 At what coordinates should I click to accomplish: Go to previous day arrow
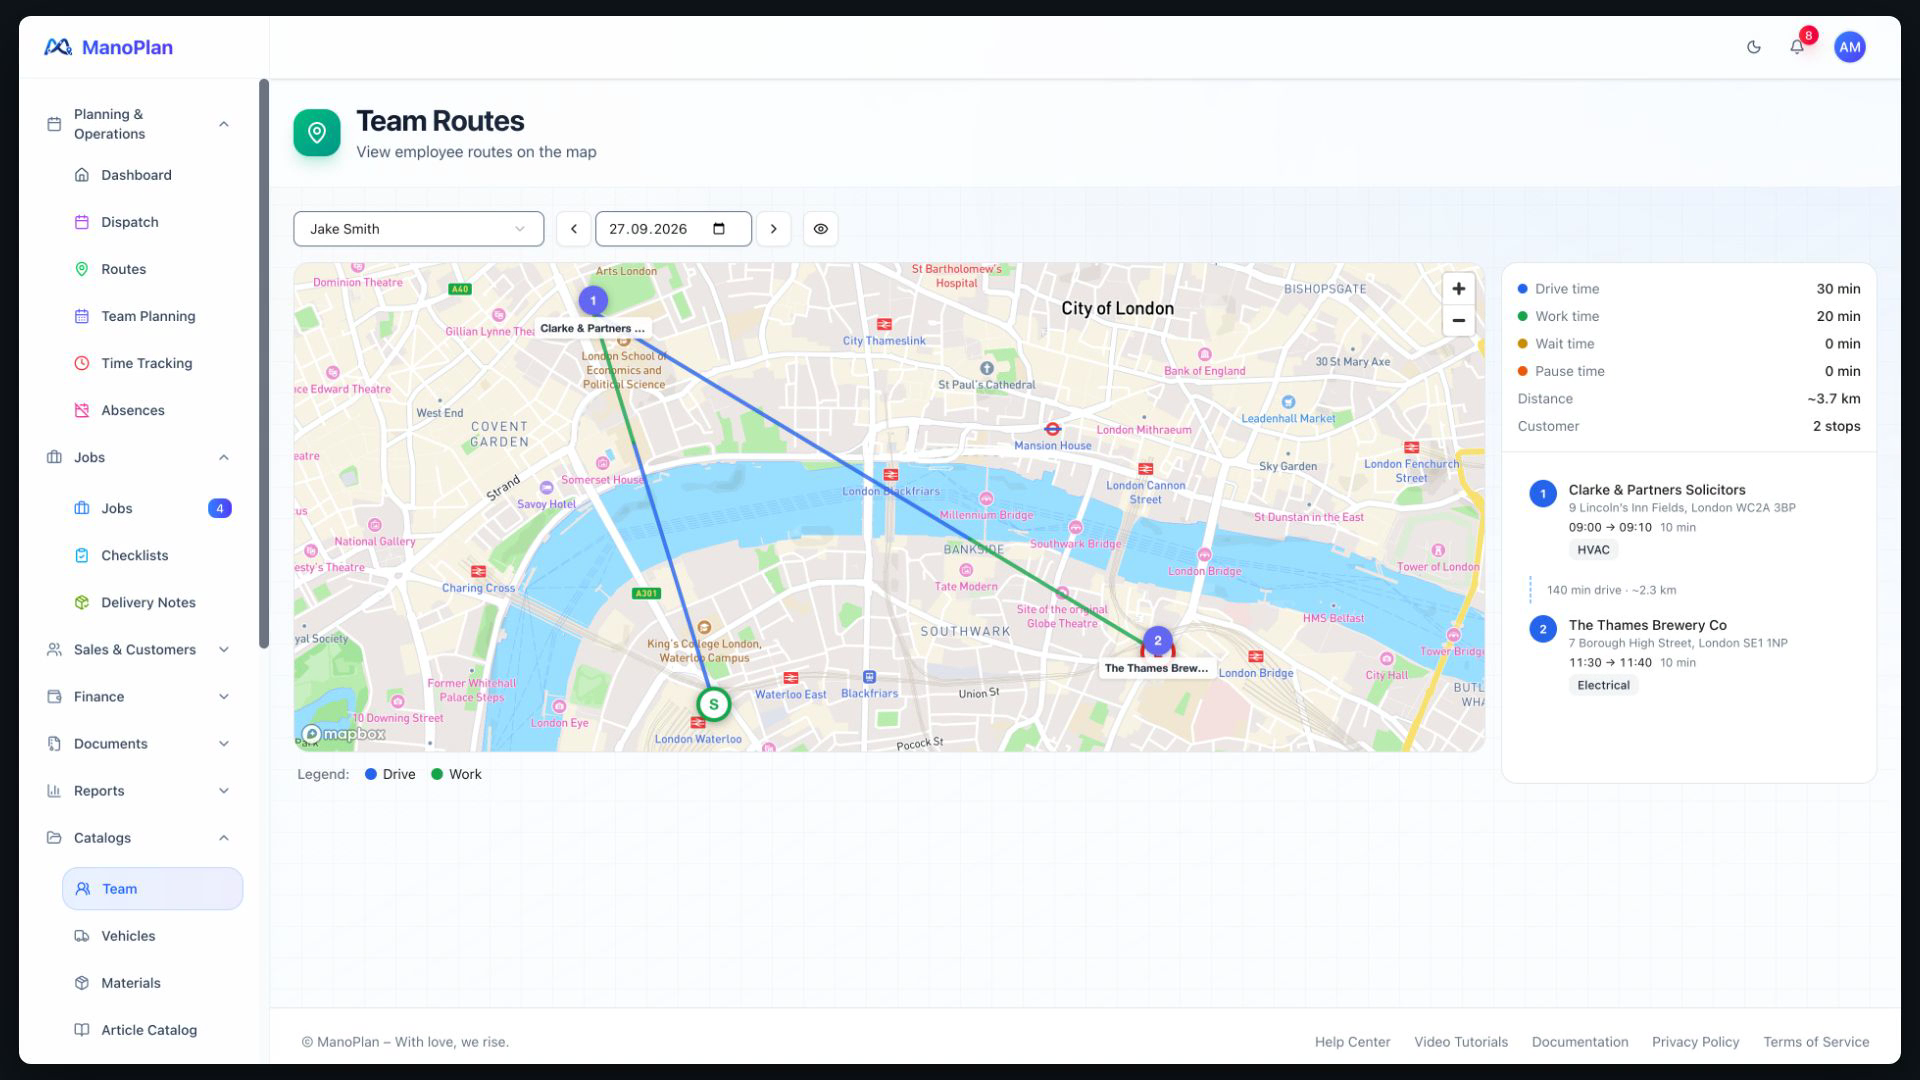coord(573,229)
